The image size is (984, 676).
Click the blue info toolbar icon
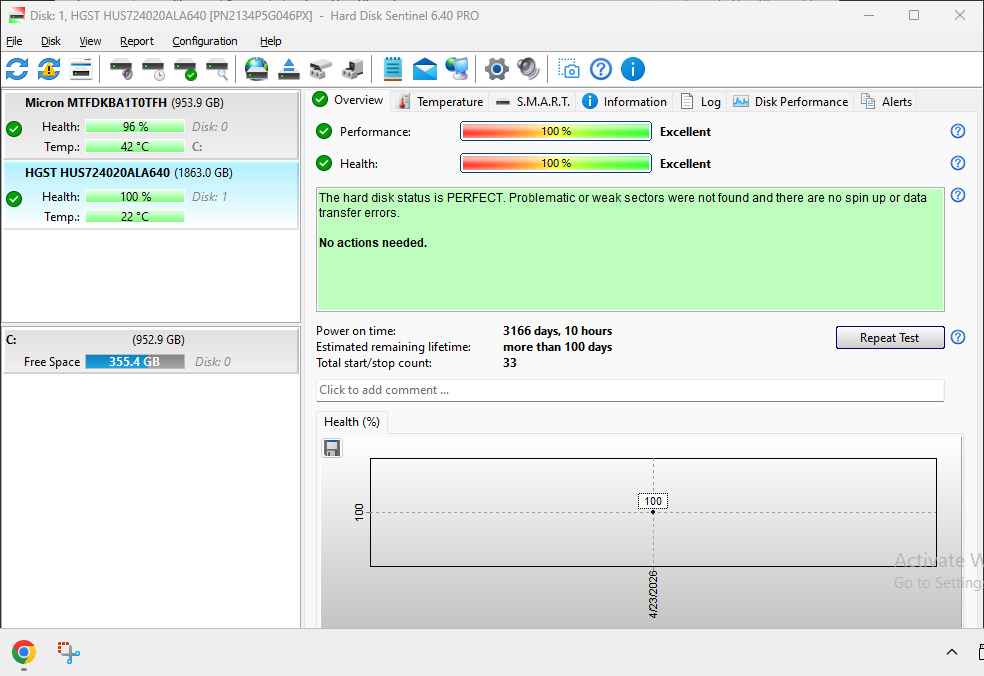(x=633, y=69)
